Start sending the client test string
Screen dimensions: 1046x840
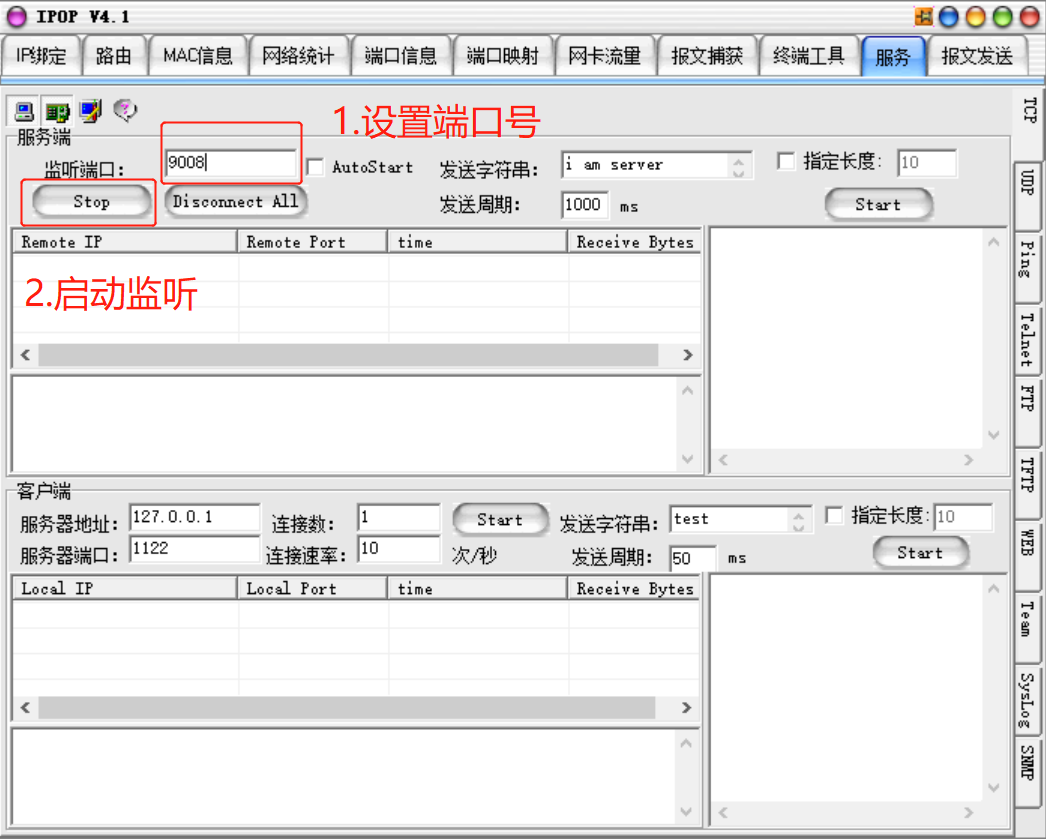[921, 552]
